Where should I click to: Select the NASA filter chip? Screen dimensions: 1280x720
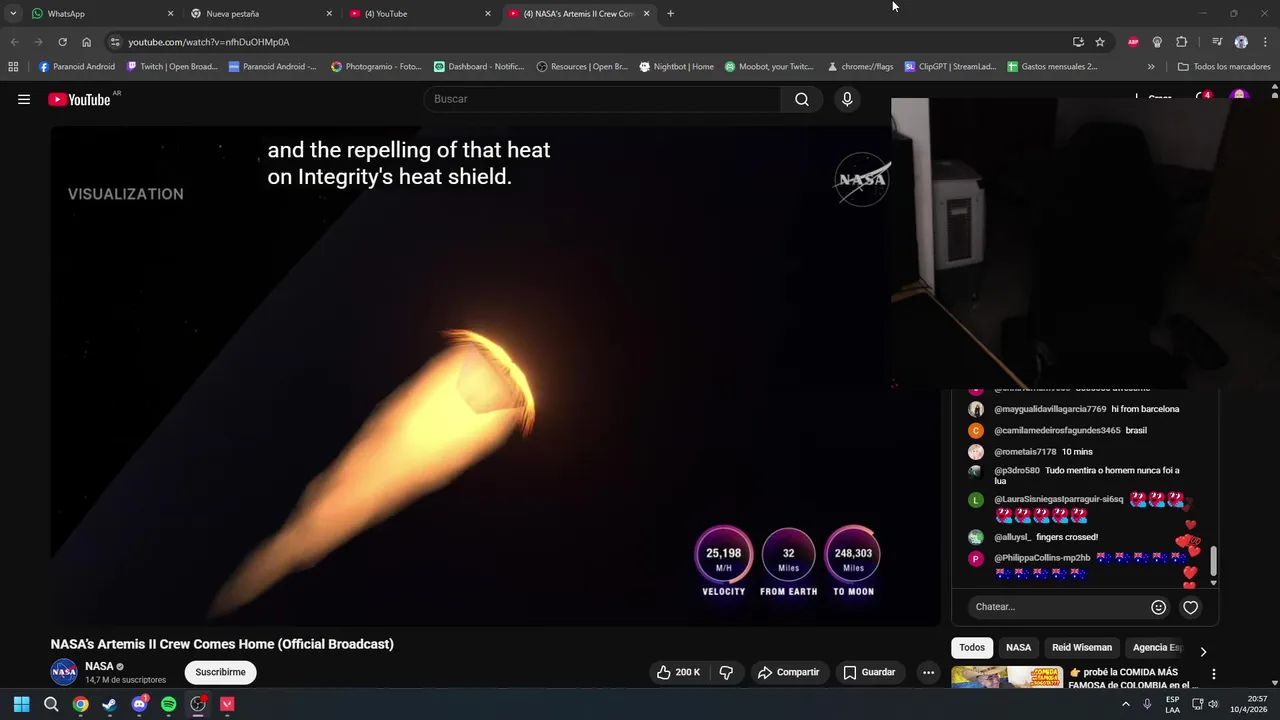1018,647
